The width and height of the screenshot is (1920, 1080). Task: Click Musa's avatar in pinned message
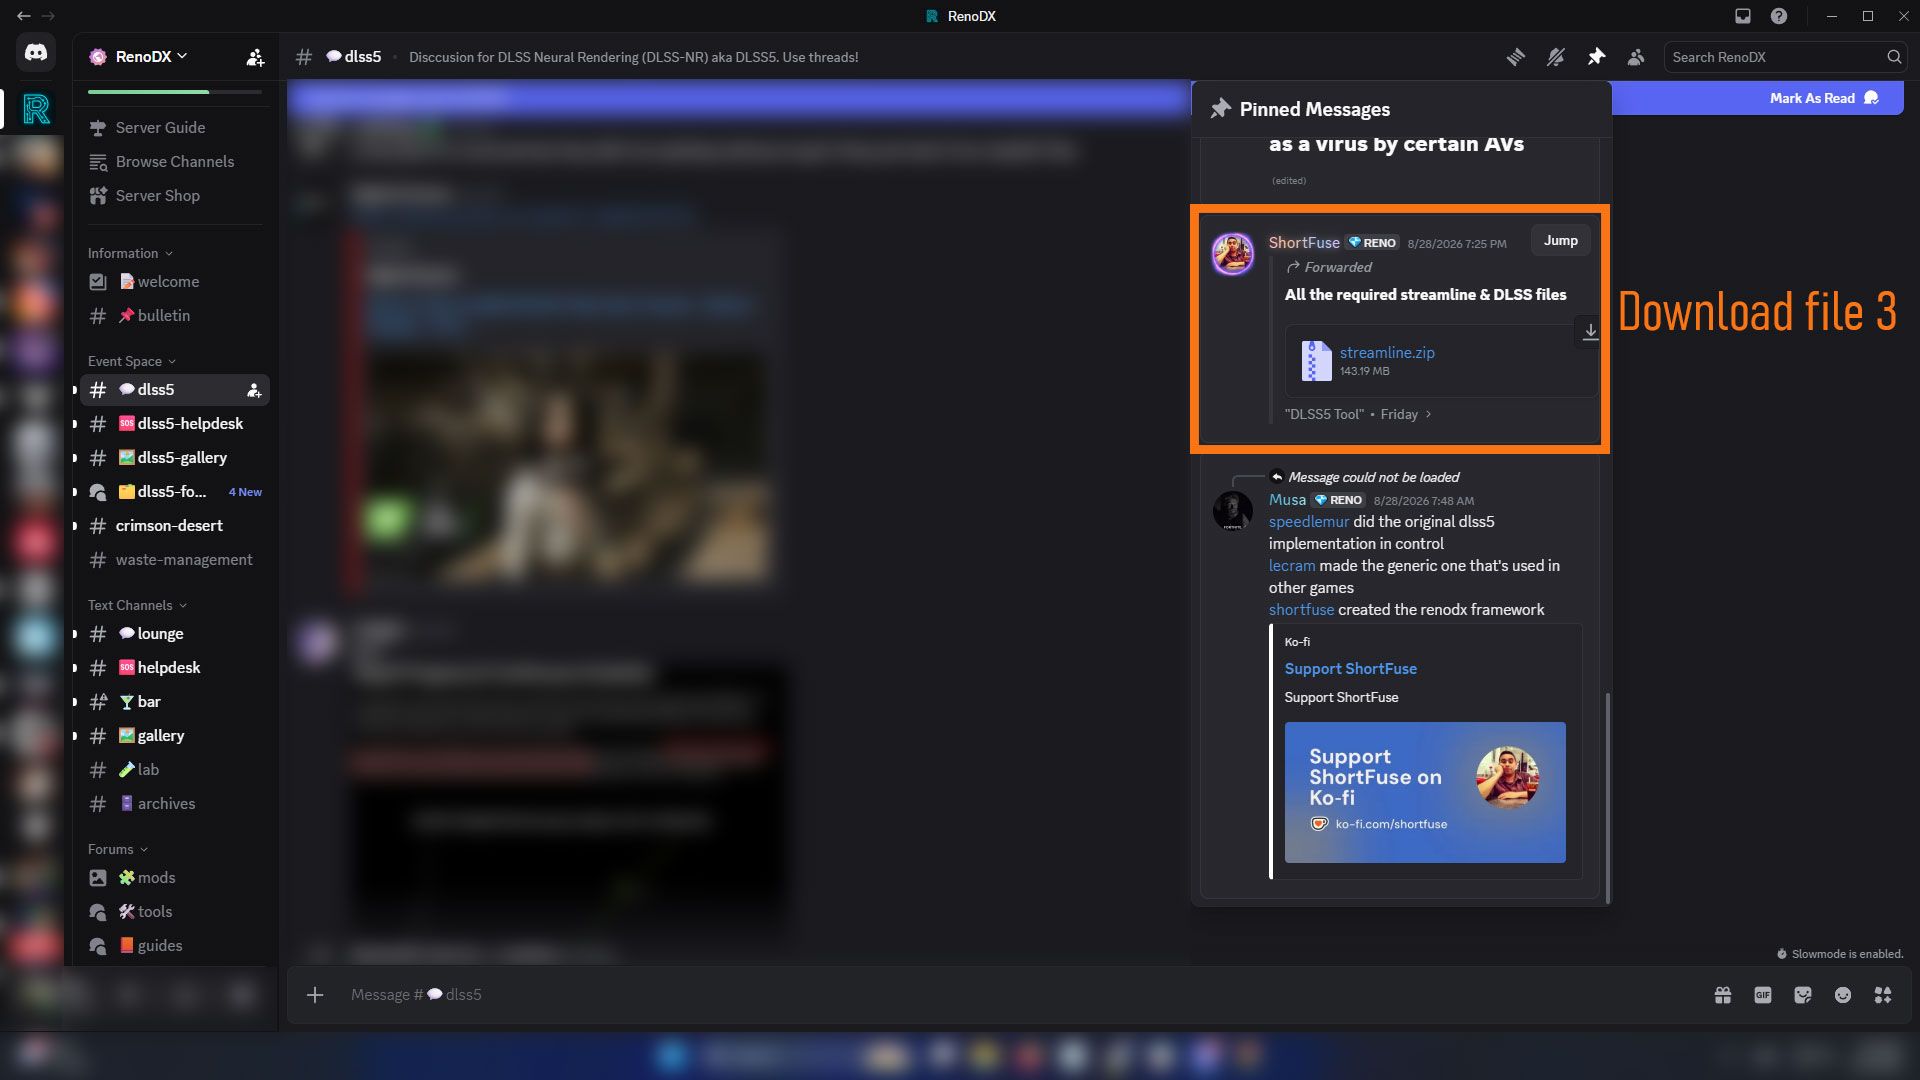[1233, 511]
